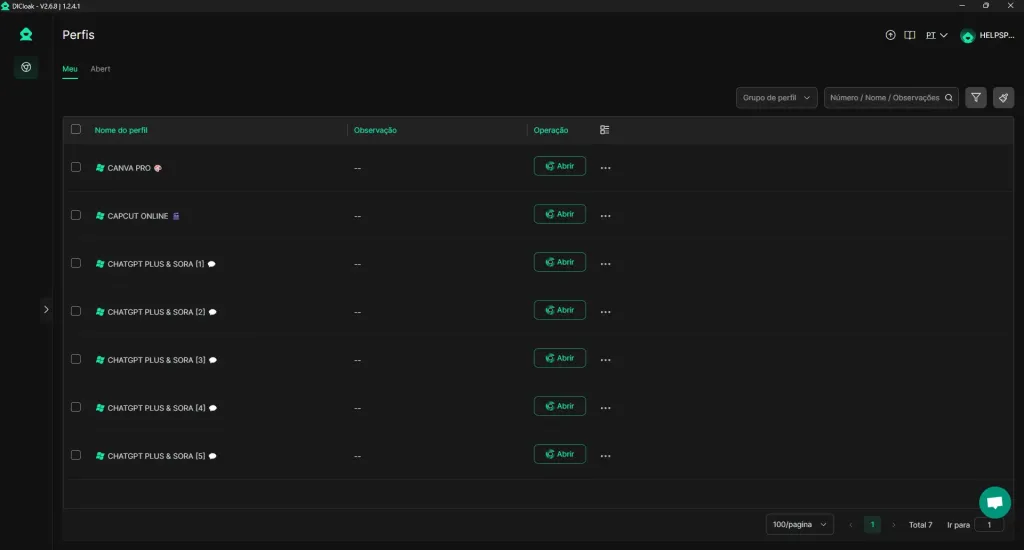Expand the 100/pagina page size dropdown
Viewport: 1024px width, 550px height.
coord(800,525)
